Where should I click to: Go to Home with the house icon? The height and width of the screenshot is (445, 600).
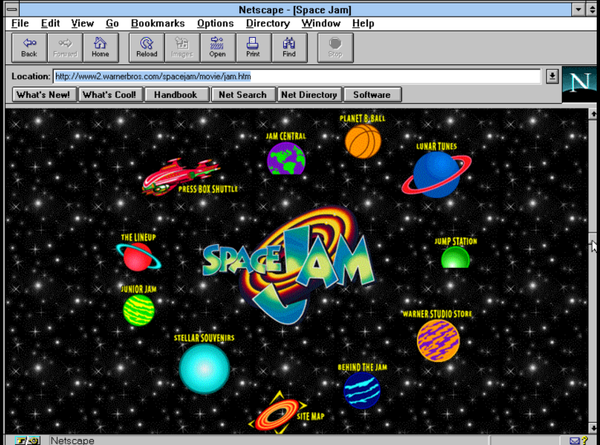click(100, 47)
